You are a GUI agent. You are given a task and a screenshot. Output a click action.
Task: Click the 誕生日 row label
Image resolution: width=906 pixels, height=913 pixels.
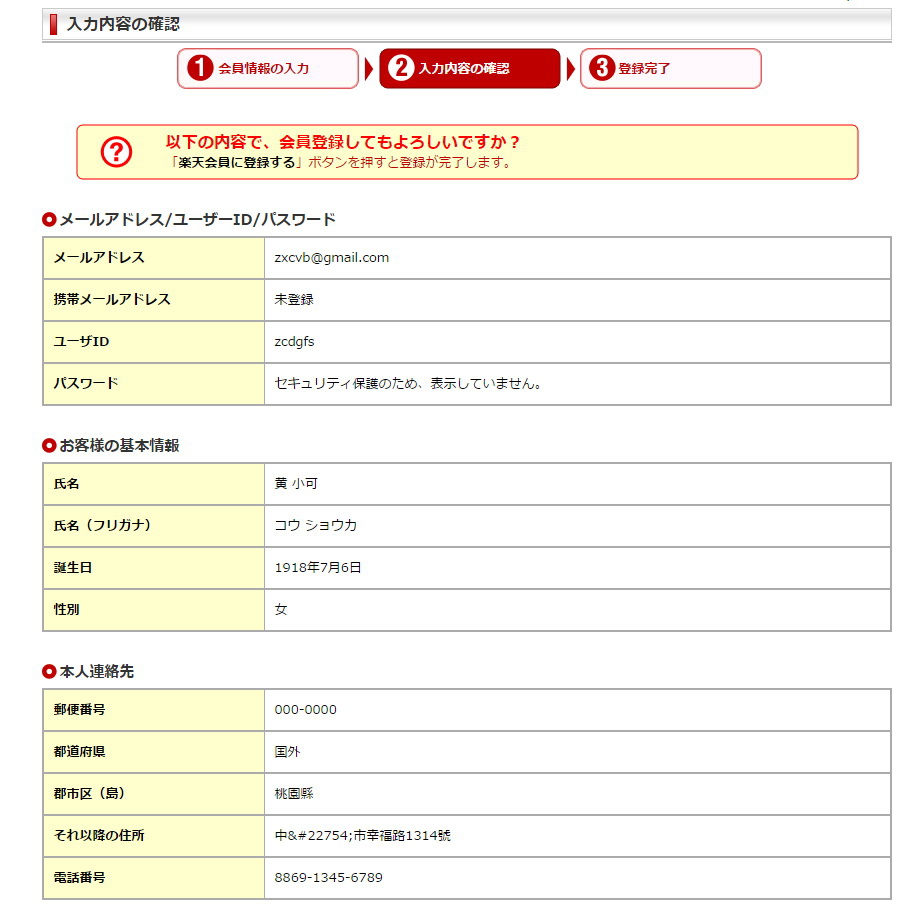[x=73, y=568]
